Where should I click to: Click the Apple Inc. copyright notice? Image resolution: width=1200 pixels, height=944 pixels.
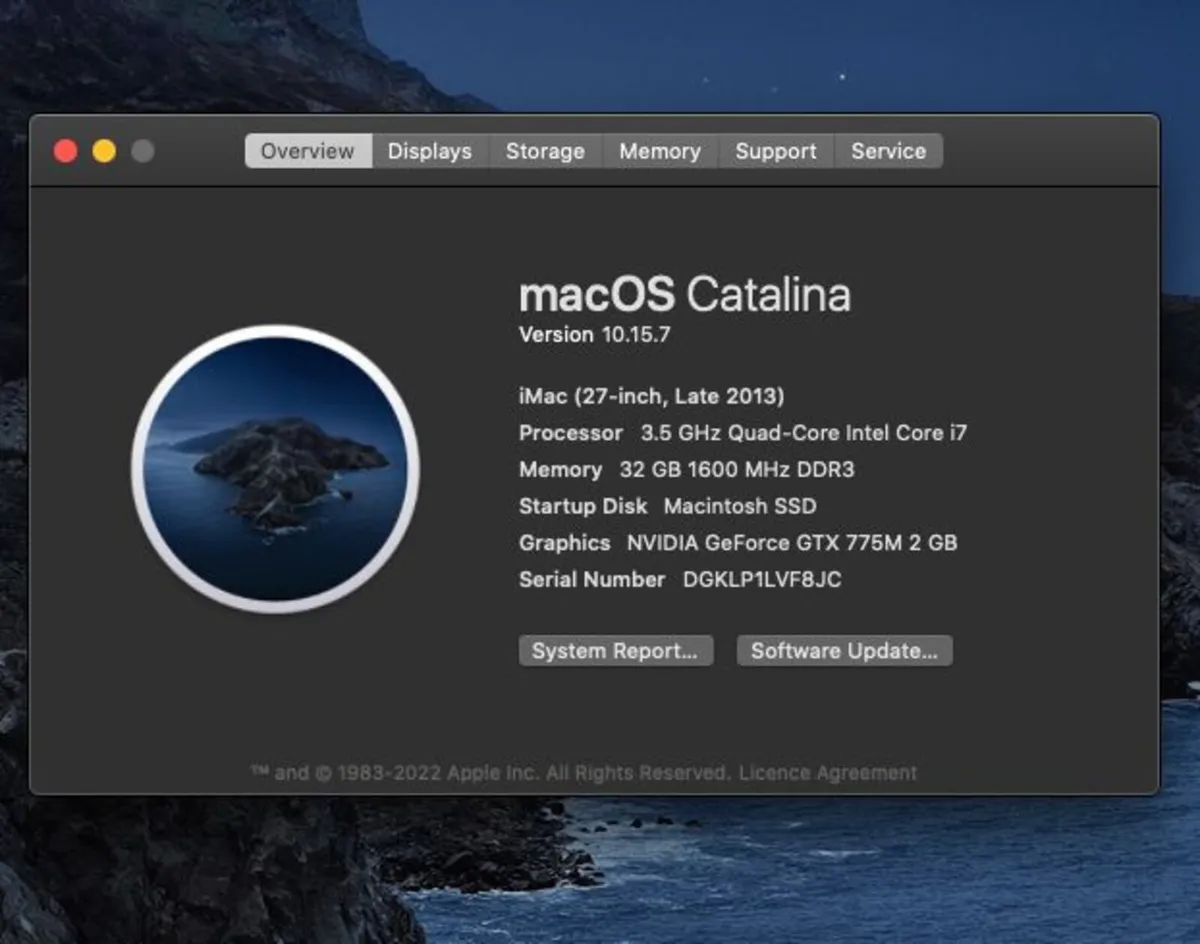point(490,773)
